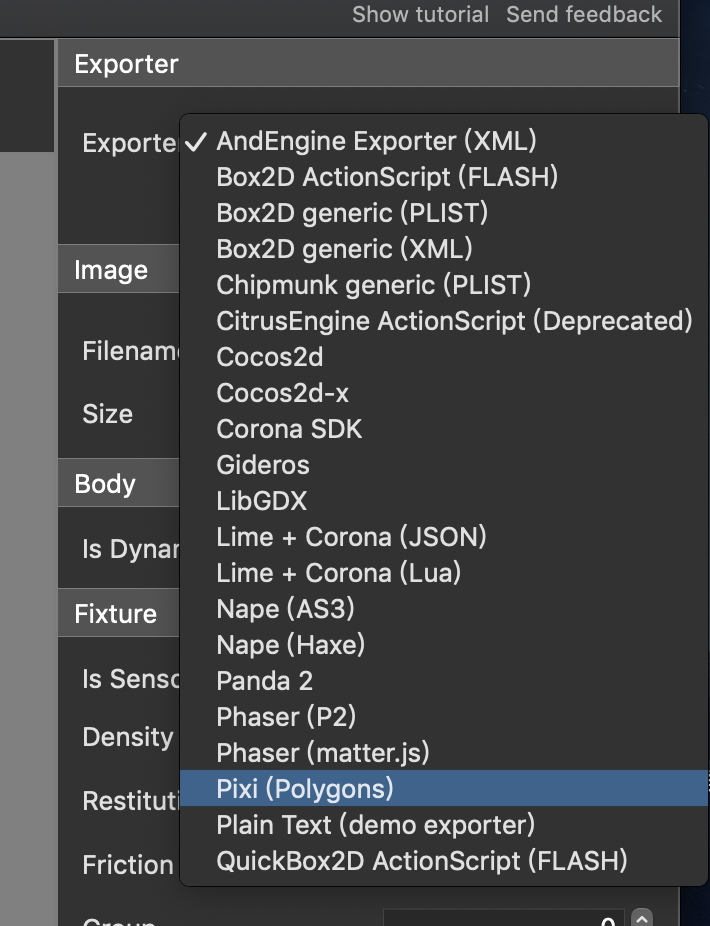Click the Body section header
The image size is (710, 926).
click(x=104, y=483)
